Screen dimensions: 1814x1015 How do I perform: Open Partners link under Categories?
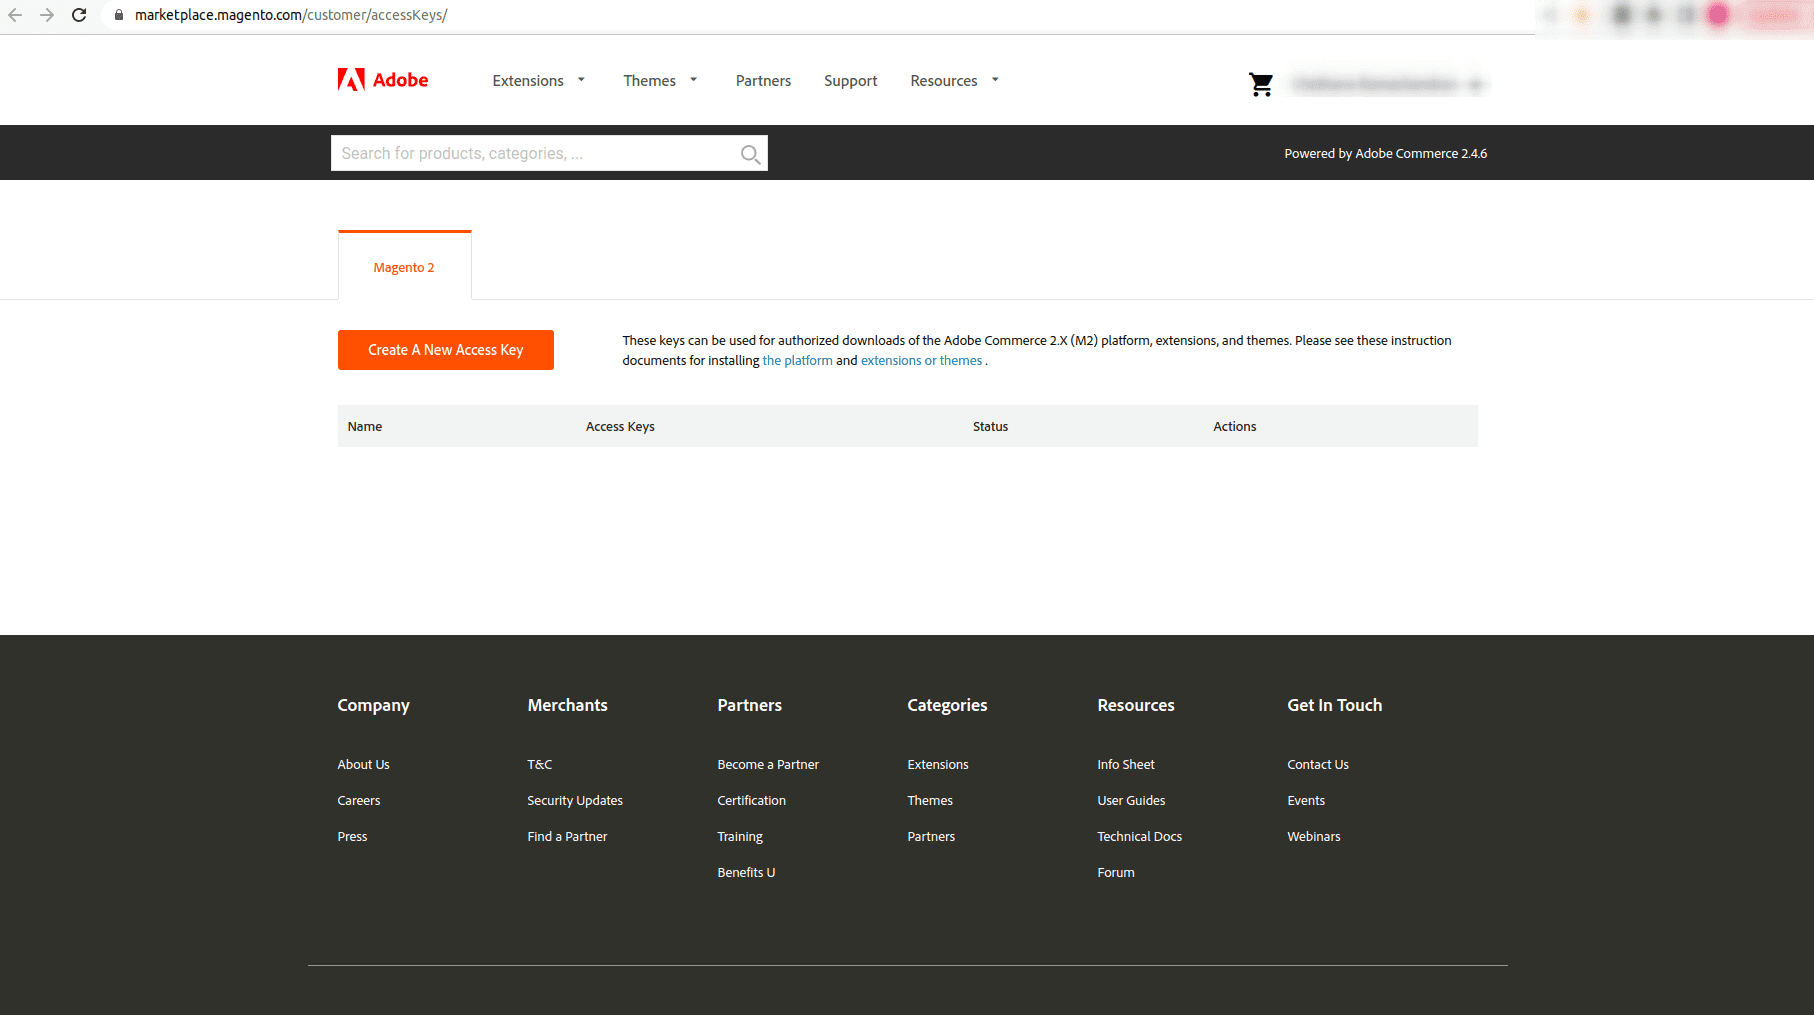931,837
